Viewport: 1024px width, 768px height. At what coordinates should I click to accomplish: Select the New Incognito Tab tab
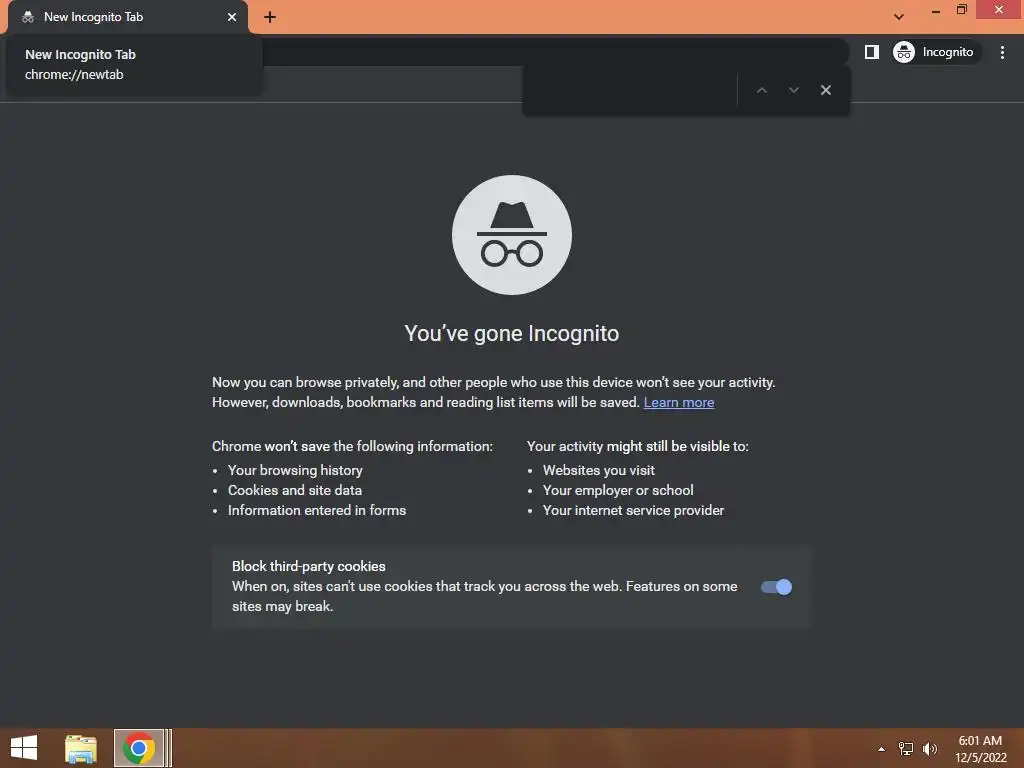point(128,17)
